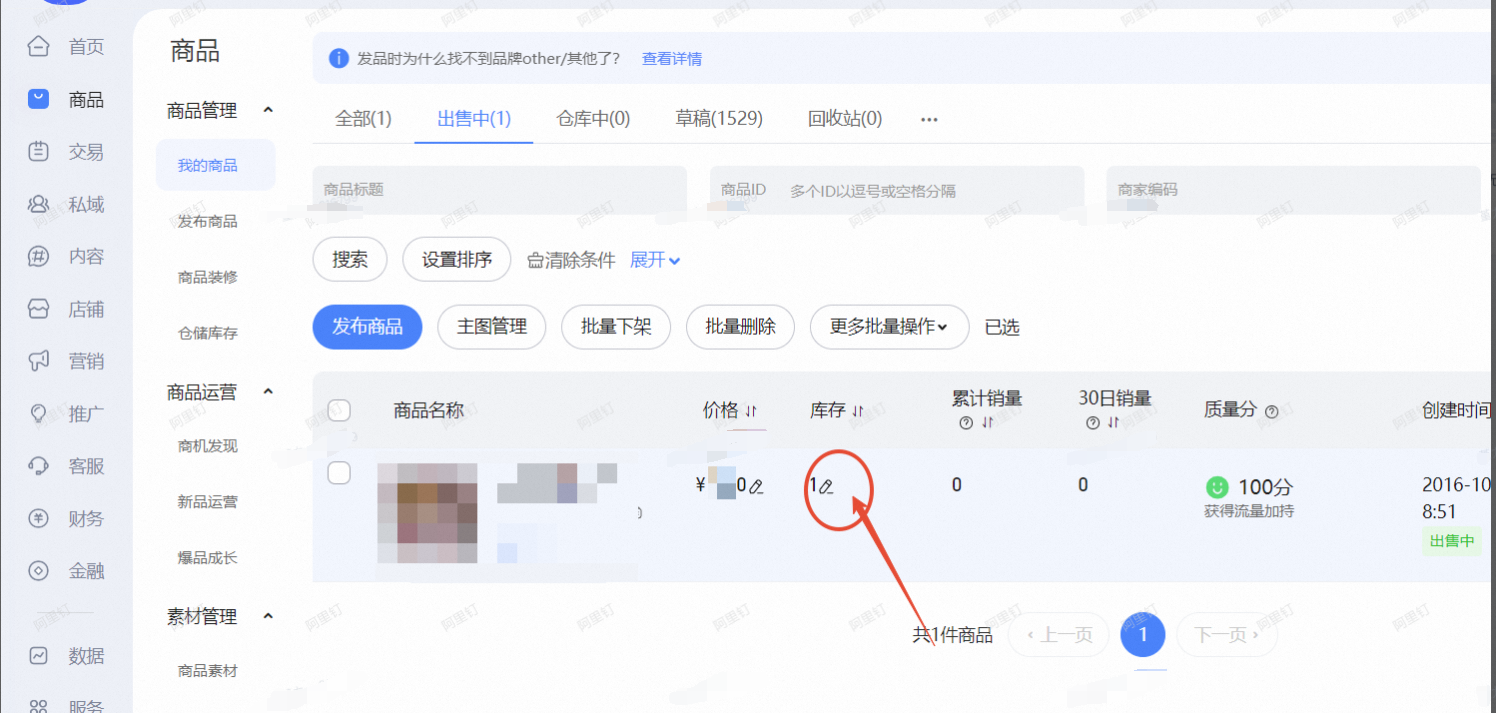This screenshot has width=1496, height=713.
Task: Focus the 商品ID input field
Action: 897,189
